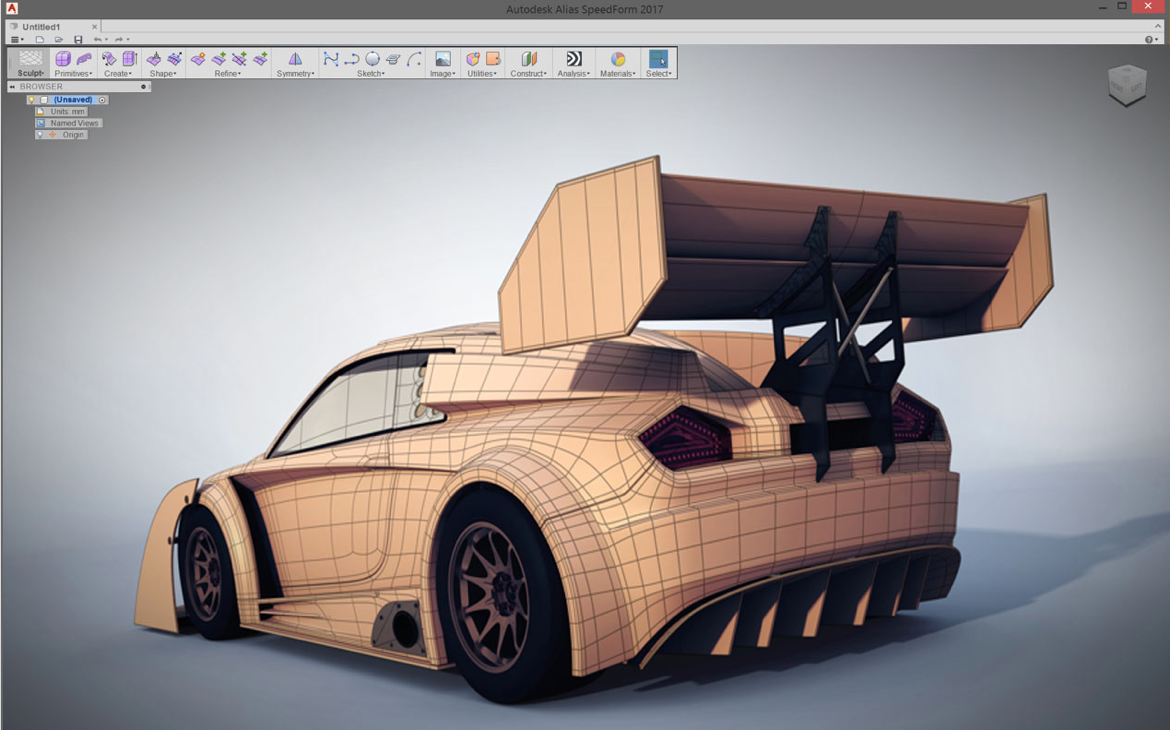Screen dimensions: 1170x730
Task: Click the Materials sphere icon
Action: click(617, 59)
